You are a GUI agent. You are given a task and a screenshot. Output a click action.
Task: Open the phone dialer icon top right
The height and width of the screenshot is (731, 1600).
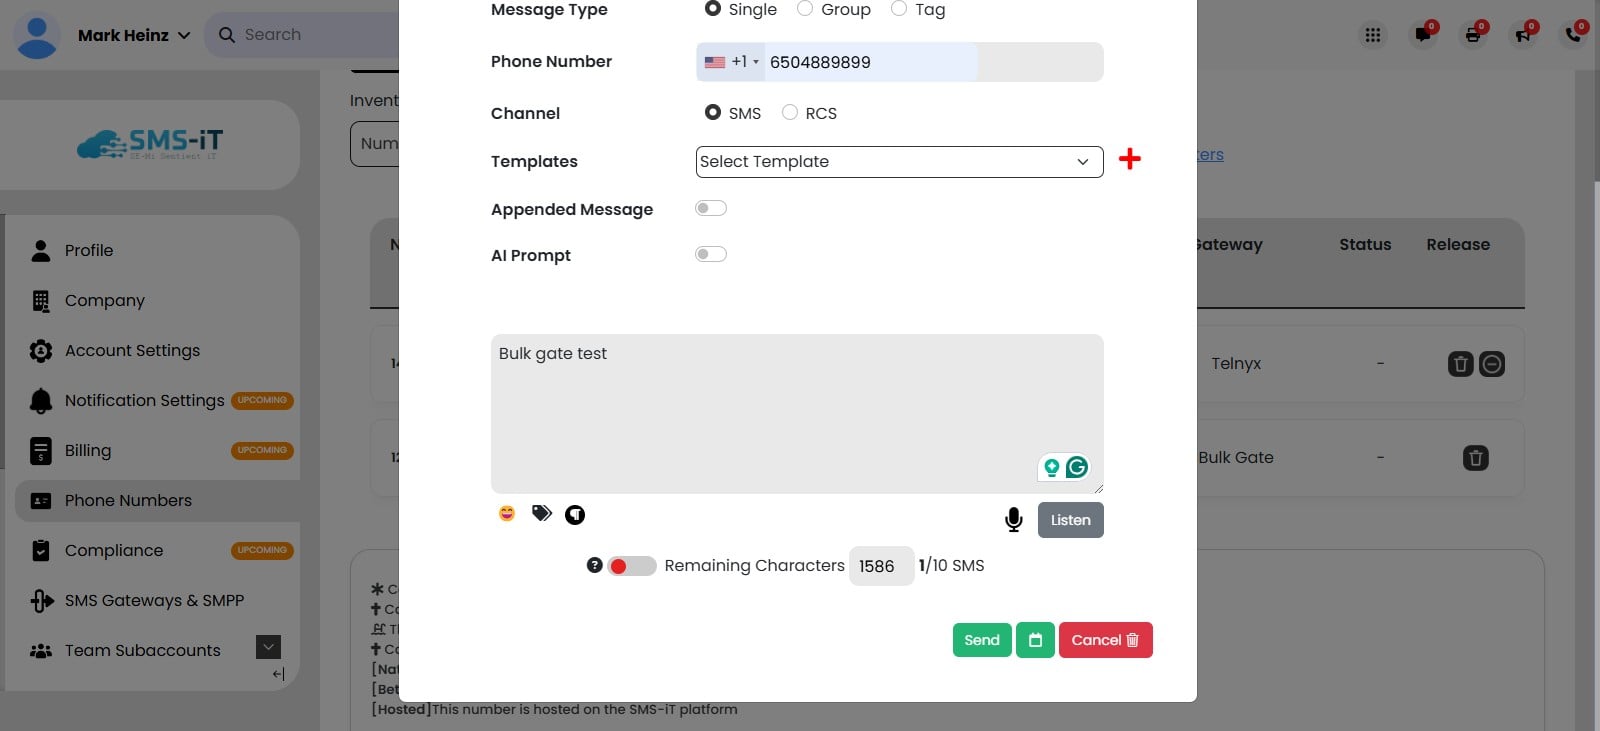click(1573, 35)
